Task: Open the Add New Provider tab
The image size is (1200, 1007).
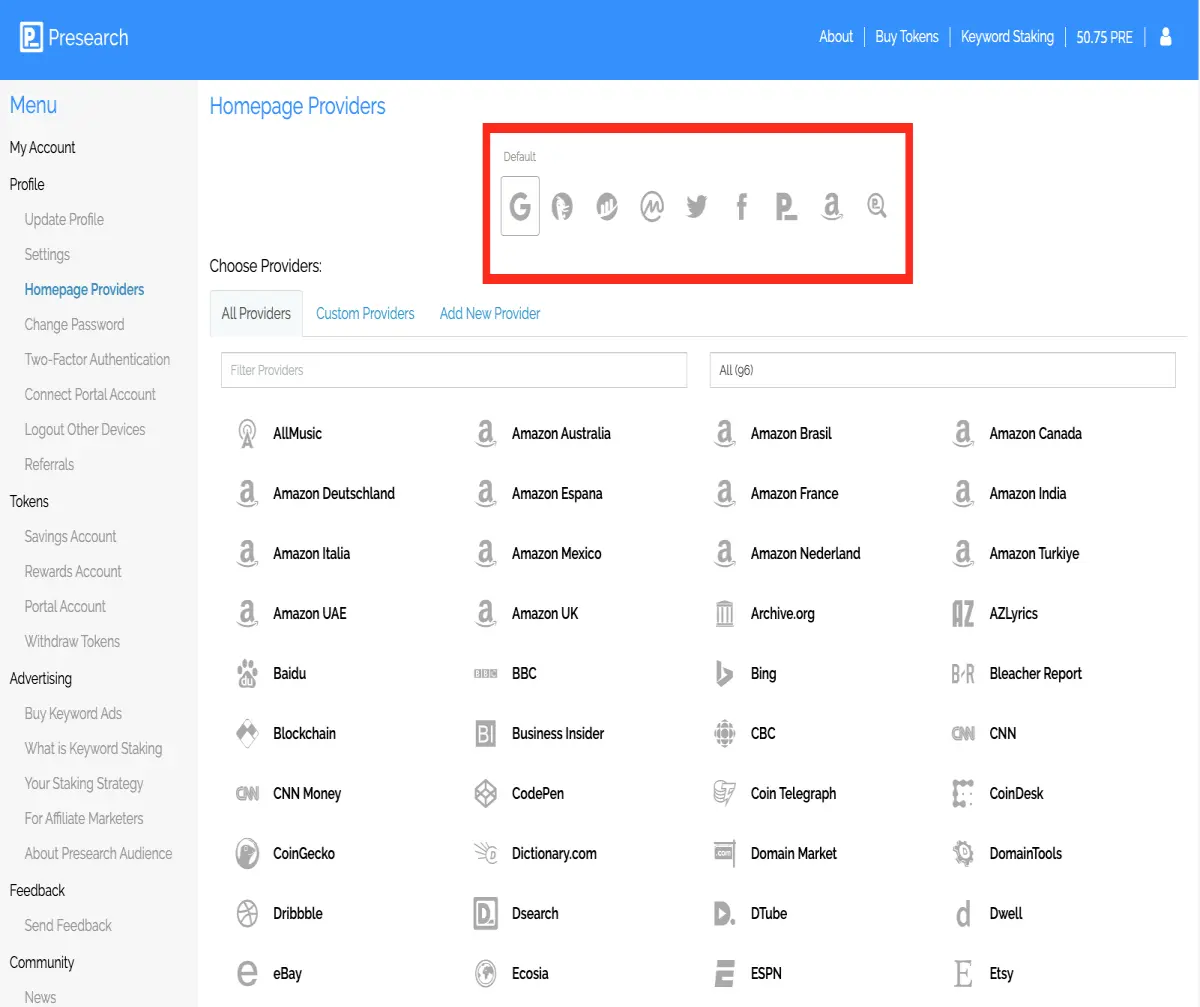Action: coord(490,313)
